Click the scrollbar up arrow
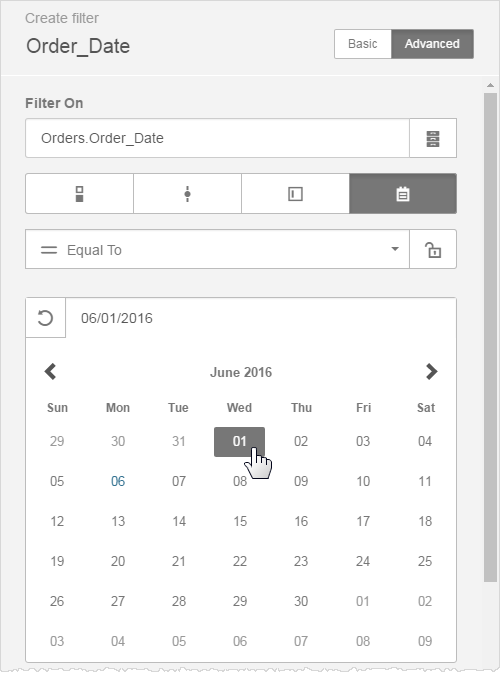Image resolution: width=500 pixels, height=673 pixels. tap(490, 85)
